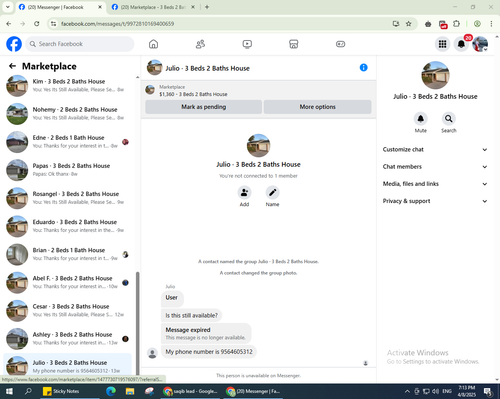Open the Google Chrome saqib lead taskbar window
500x399 pixels.
click(x=190, y=391)
